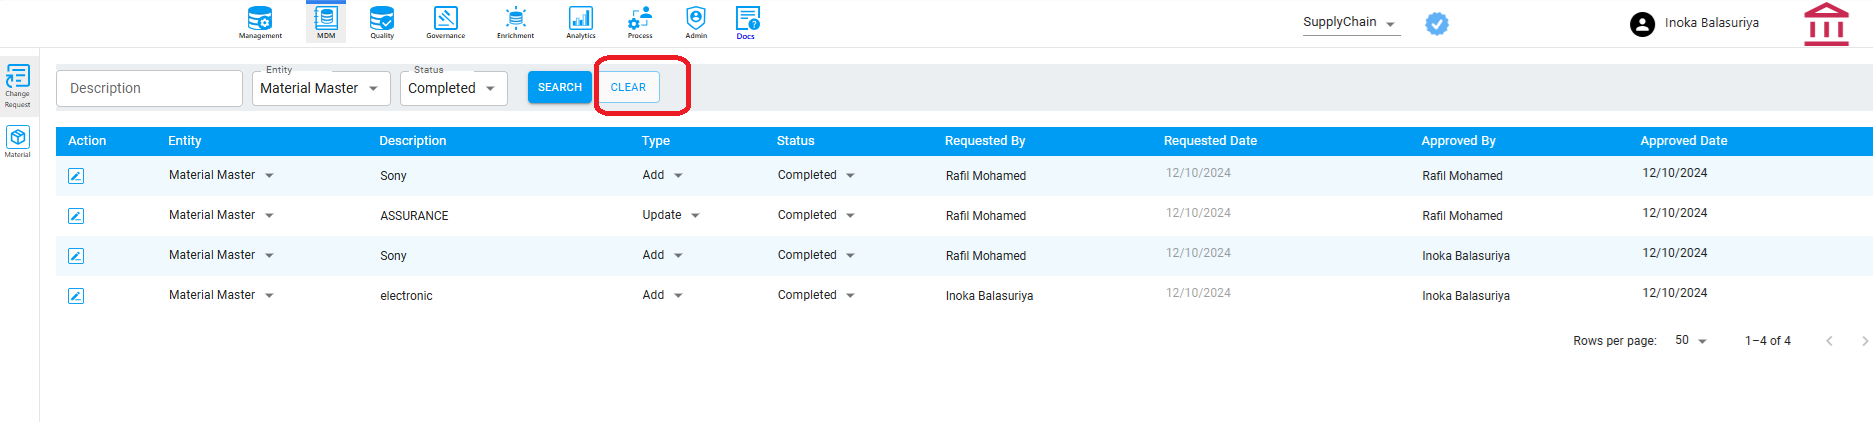Open the Process module icon
Screen dimensions: 1873x422
(x=640, y=22)
